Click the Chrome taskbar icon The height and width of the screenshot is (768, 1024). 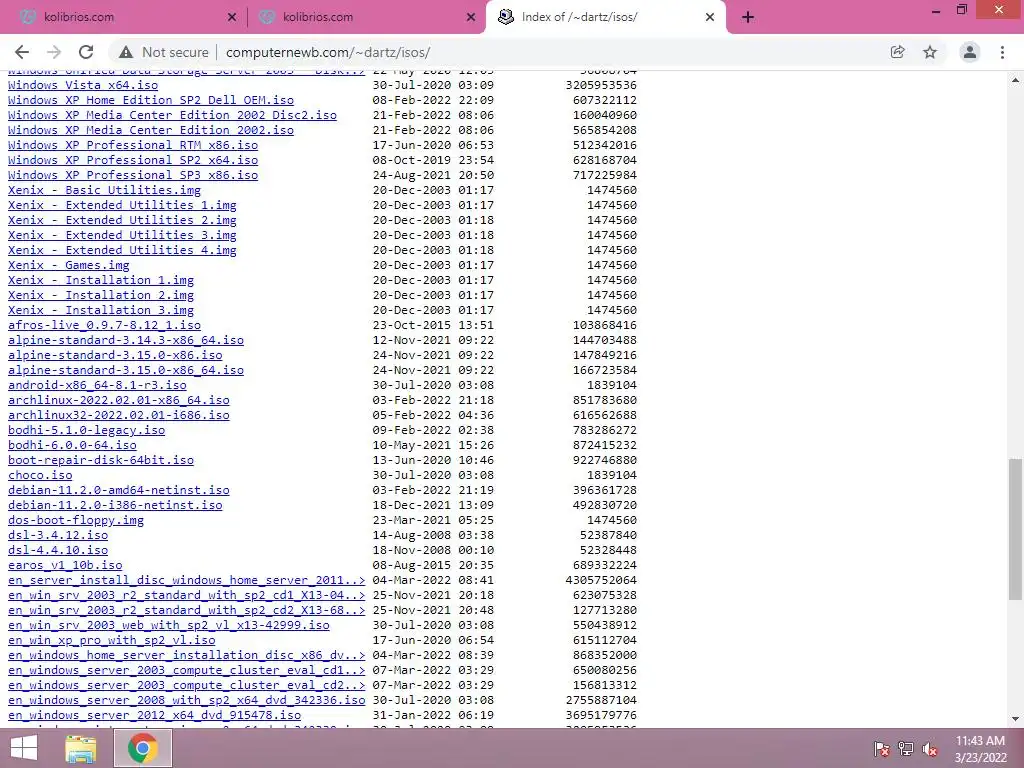click(143, 748)
